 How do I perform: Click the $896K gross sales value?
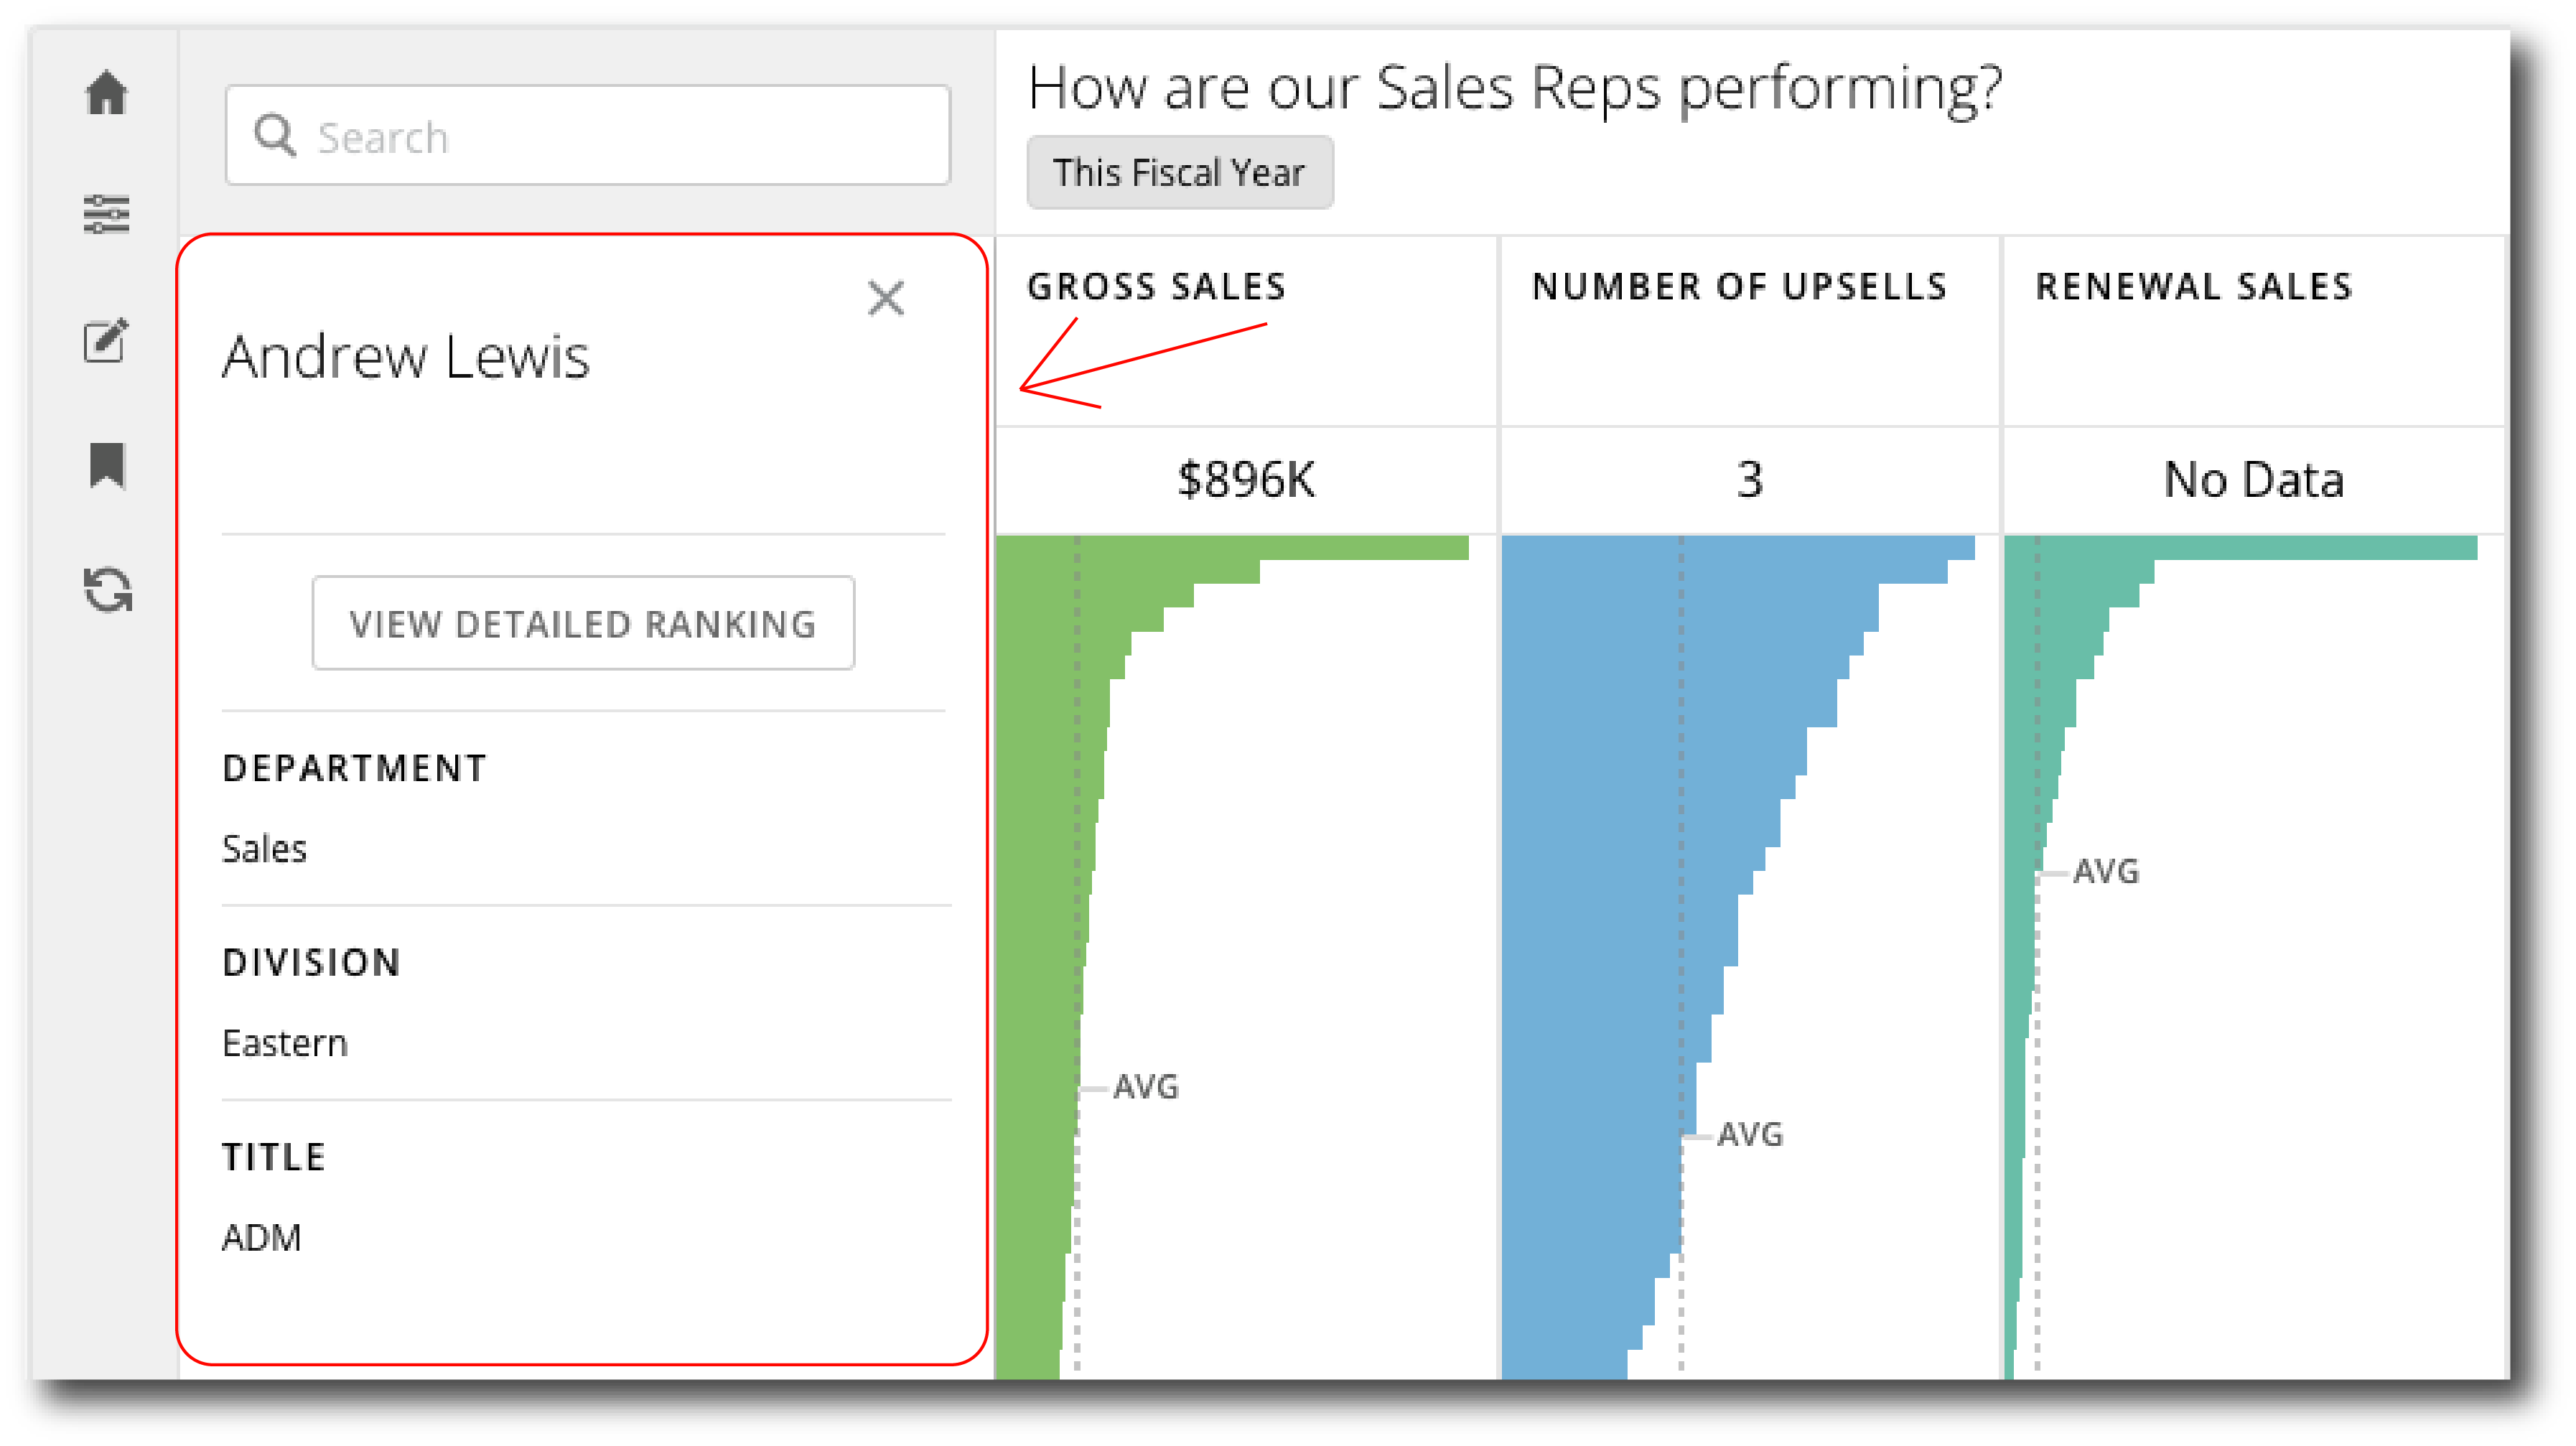click(x=1246, y=480)
